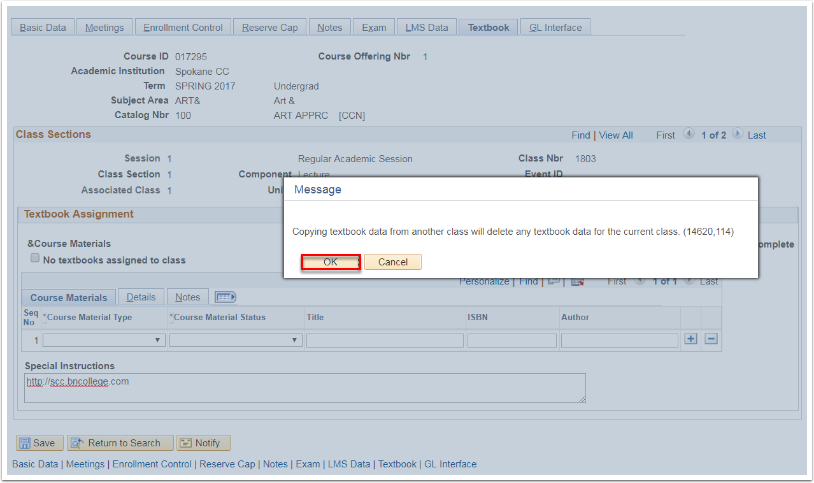Screen dimensions: 814x483
Task: Follow the bottom Exam link
Action: [308, 464]
